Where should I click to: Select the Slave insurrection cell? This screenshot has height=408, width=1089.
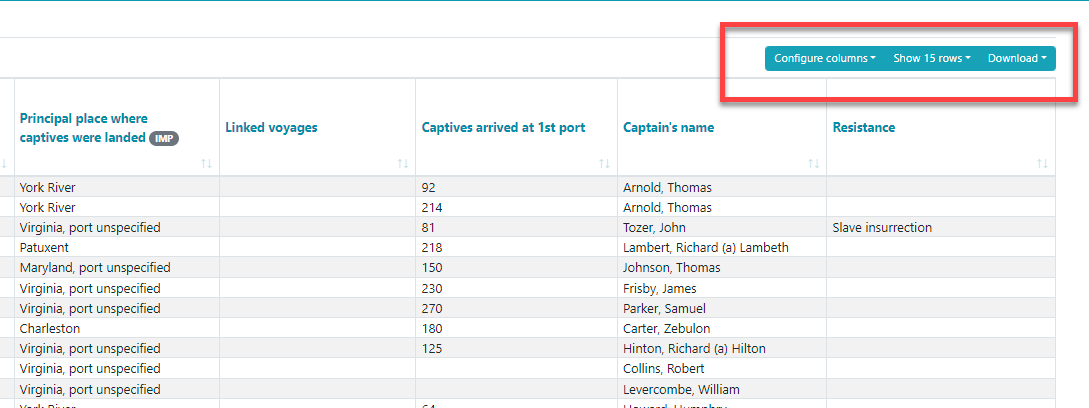(882, 228)
